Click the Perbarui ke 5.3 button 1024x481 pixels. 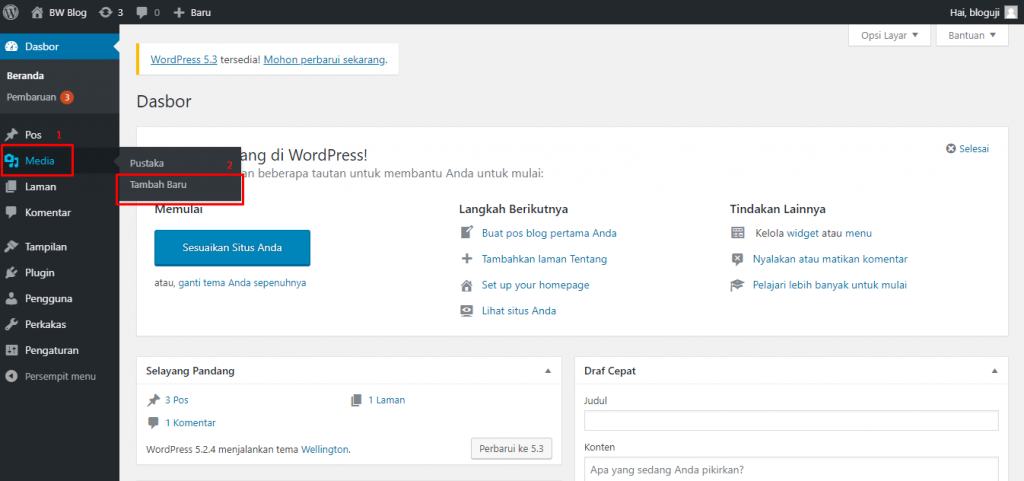click(510, 449)
